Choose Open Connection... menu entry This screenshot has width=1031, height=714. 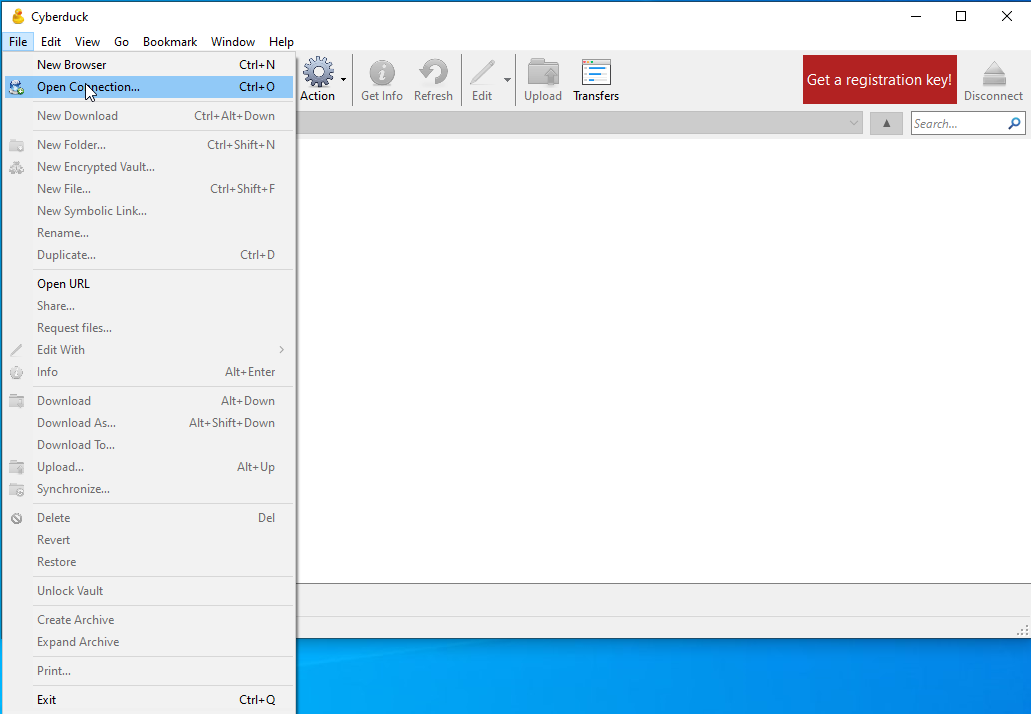149,87
